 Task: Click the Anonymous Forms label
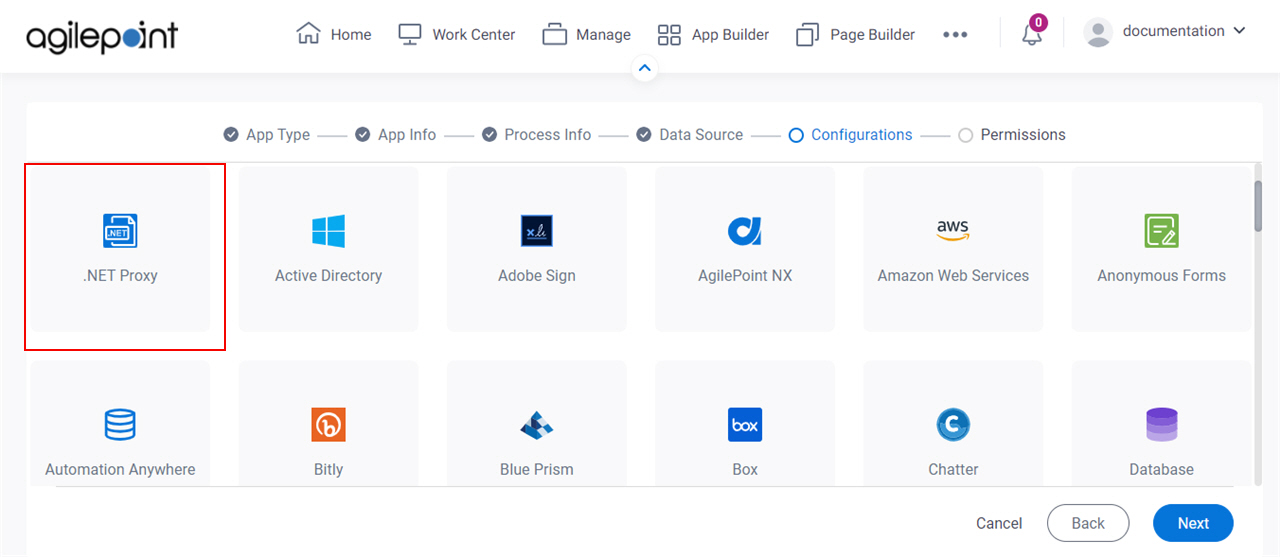[1162, 275]
